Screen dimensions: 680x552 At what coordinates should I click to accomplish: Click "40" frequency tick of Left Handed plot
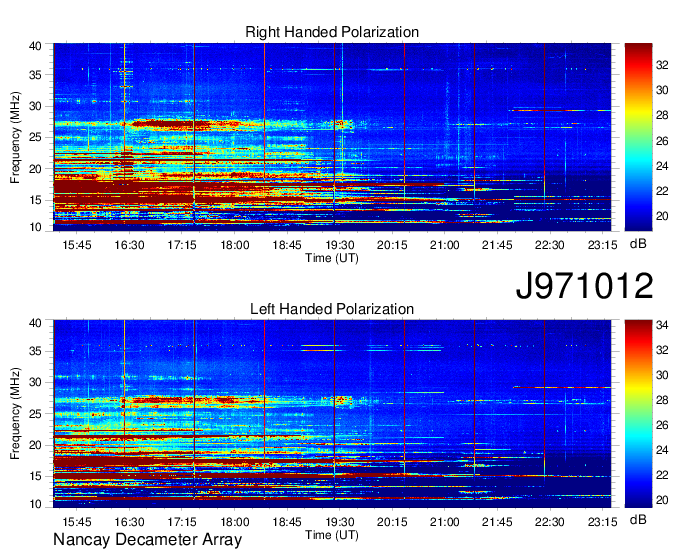[x=35, y=323]
